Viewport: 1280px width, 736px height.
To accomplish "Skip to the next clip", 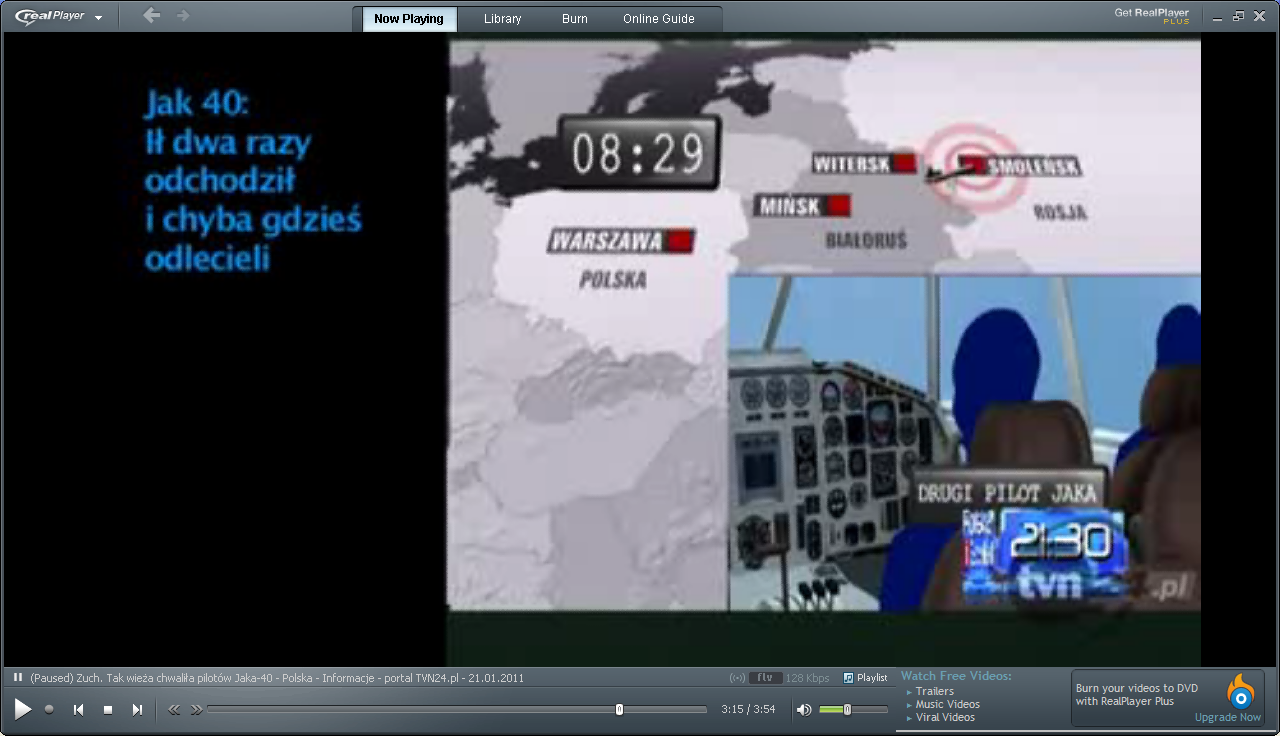I will click(x=137, y=709).
